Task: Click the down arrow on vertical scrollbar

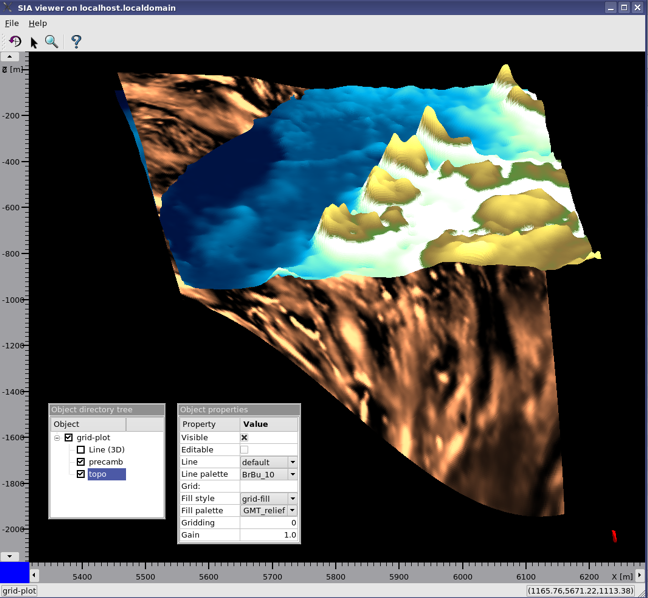Action: pyautogui.click(x=11, y=556)
